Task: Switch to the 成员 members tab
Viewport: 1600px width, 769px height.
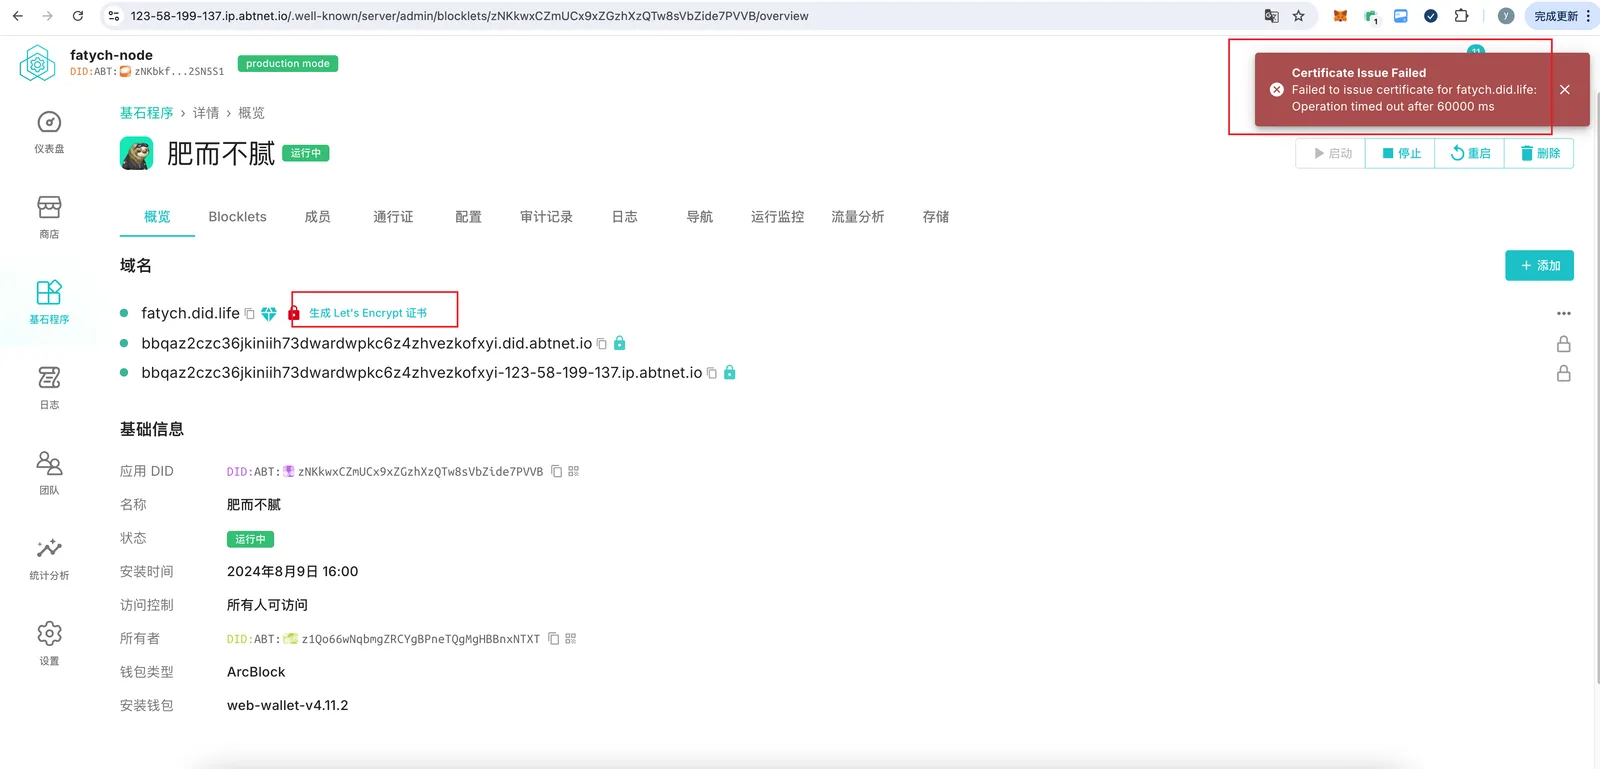Action: tap(318, 217)
